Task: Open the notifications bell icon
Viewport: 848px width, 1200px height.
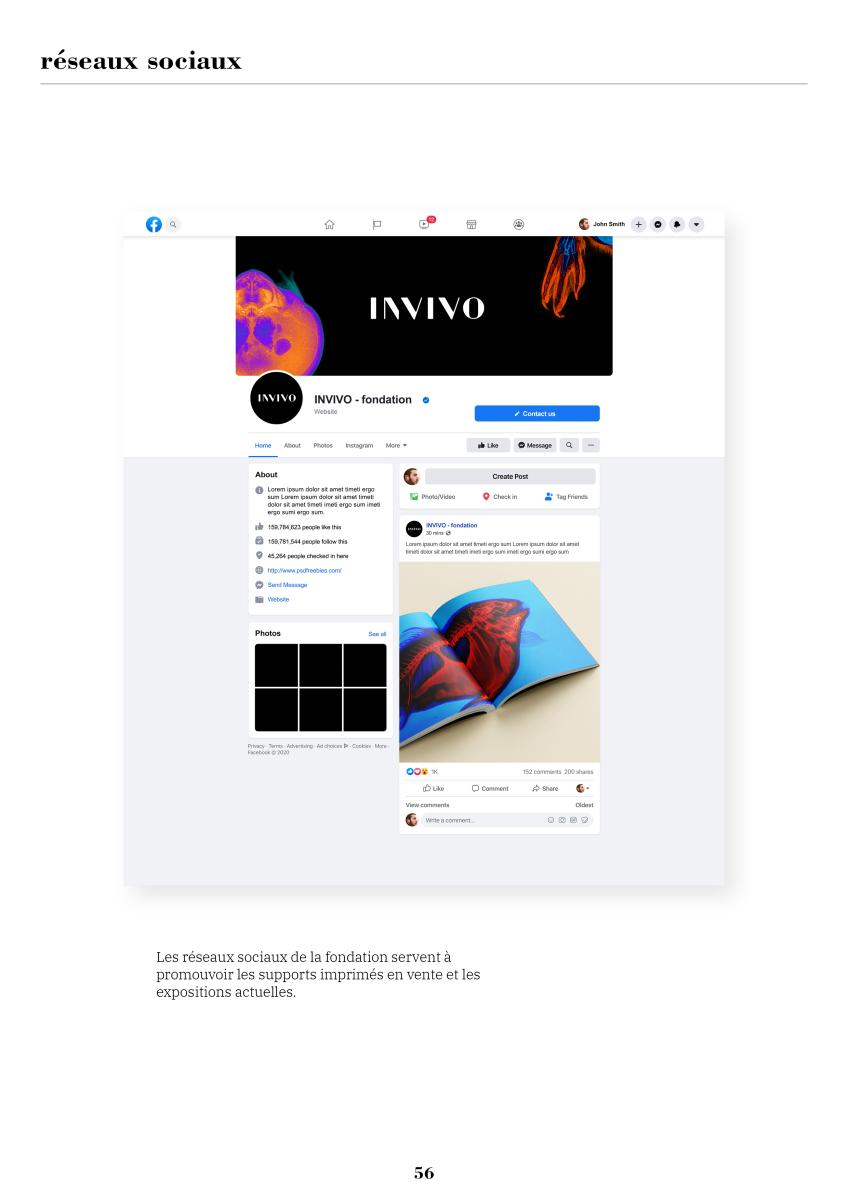Action: click(x=677, y=224)
